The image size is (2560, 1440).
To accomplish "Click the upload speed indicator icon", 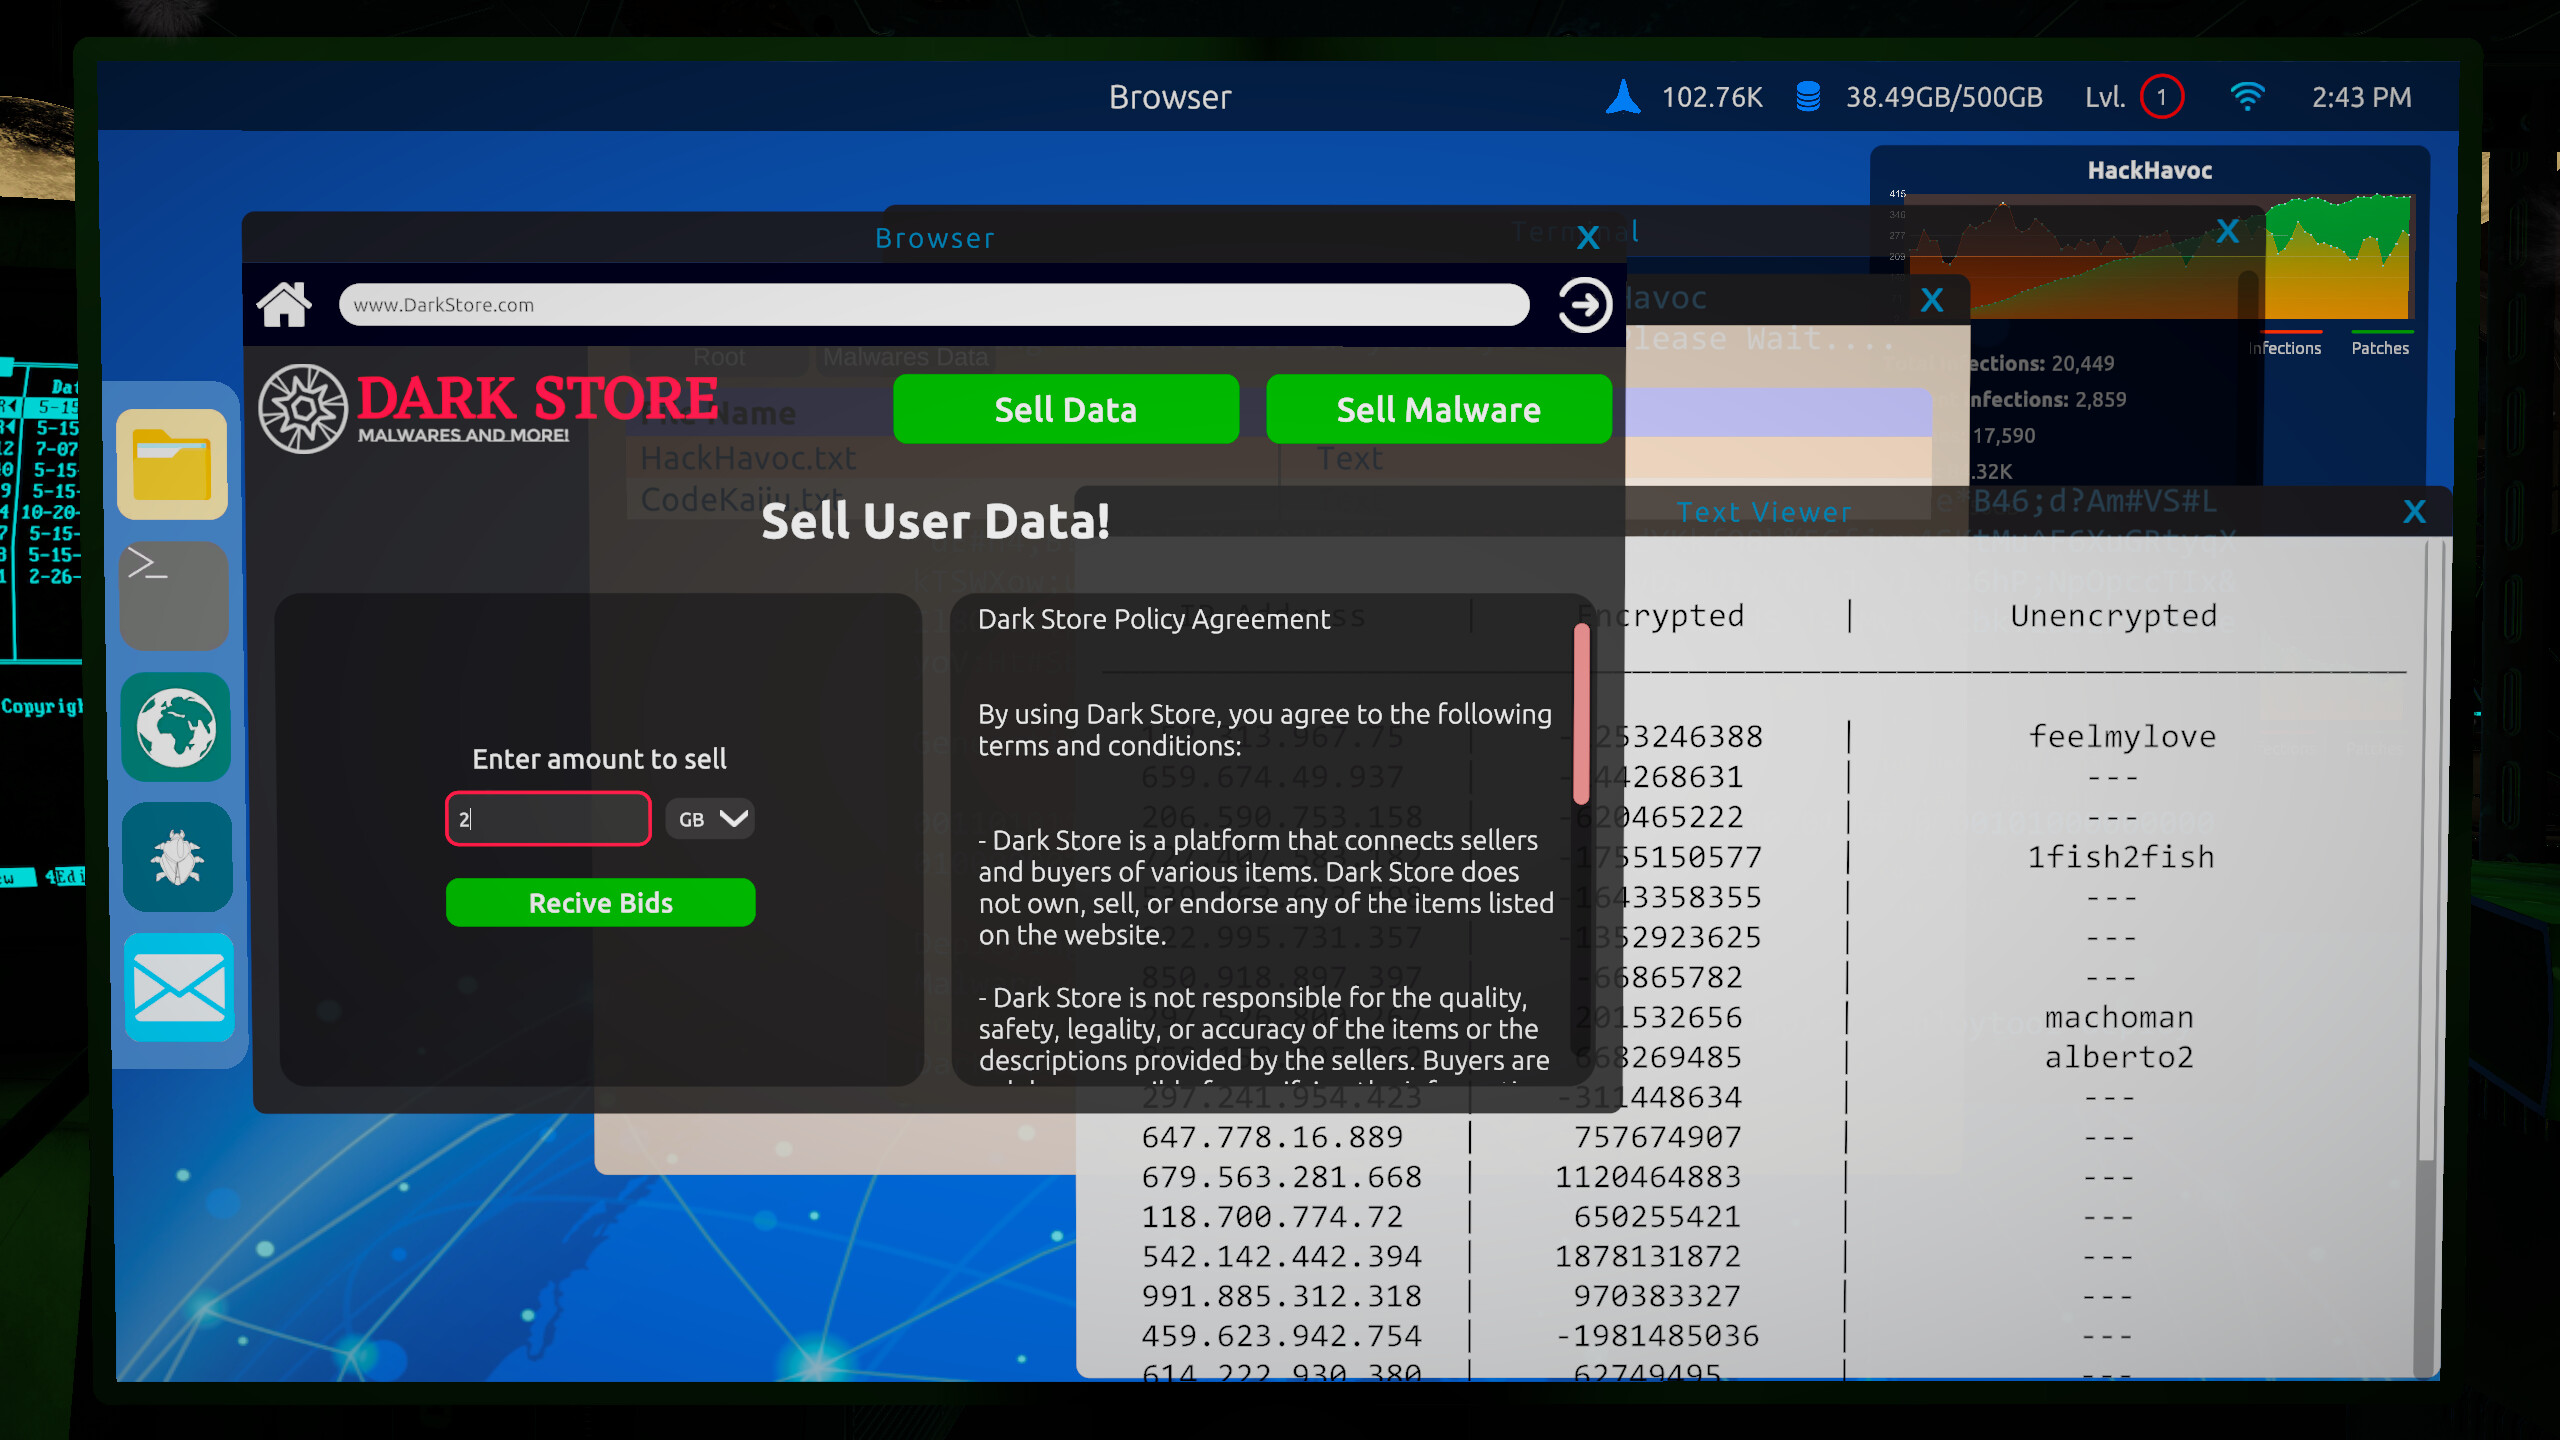I will (x=1624, y=96).
